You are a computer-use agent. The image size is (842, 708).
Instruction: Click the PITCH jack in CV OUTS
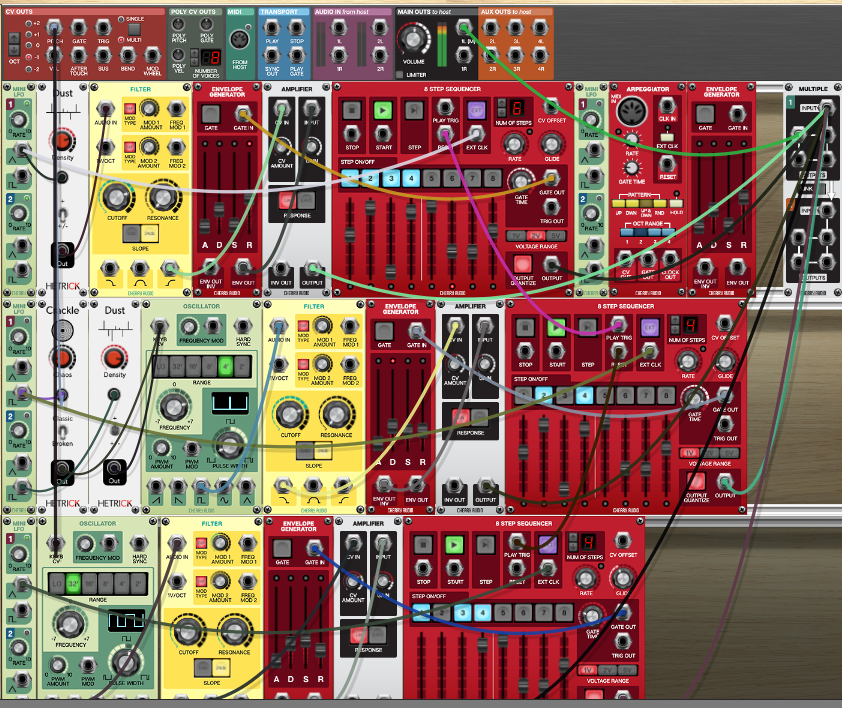coord(54,27)
